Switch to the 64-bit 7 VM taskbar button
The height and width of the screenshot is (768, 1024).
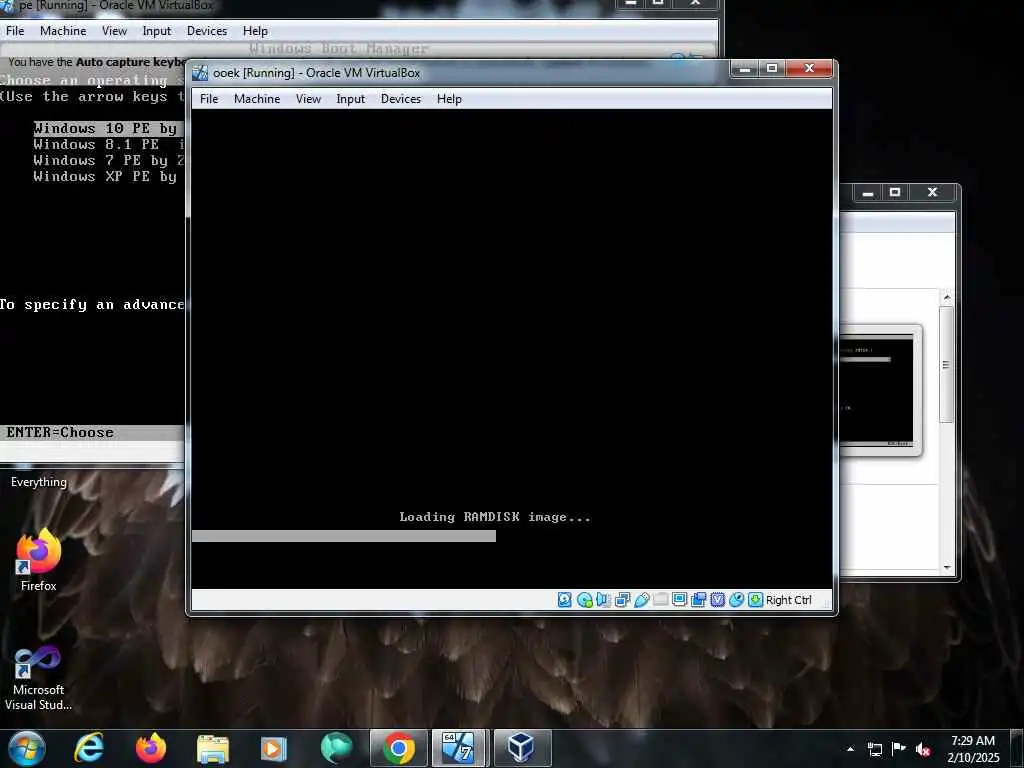(x=460, y=748)
